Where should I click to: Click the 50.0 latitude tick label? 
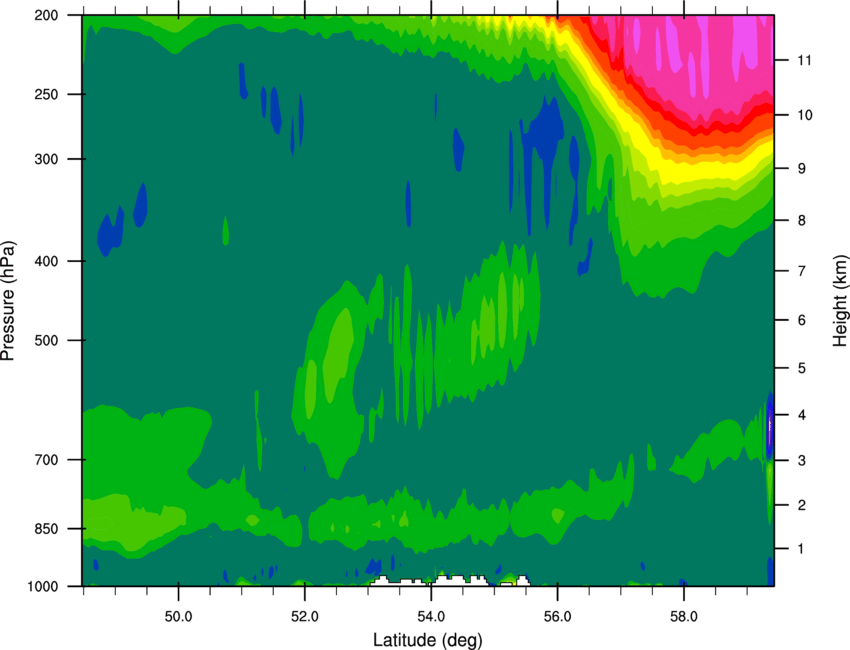[178, 617]
